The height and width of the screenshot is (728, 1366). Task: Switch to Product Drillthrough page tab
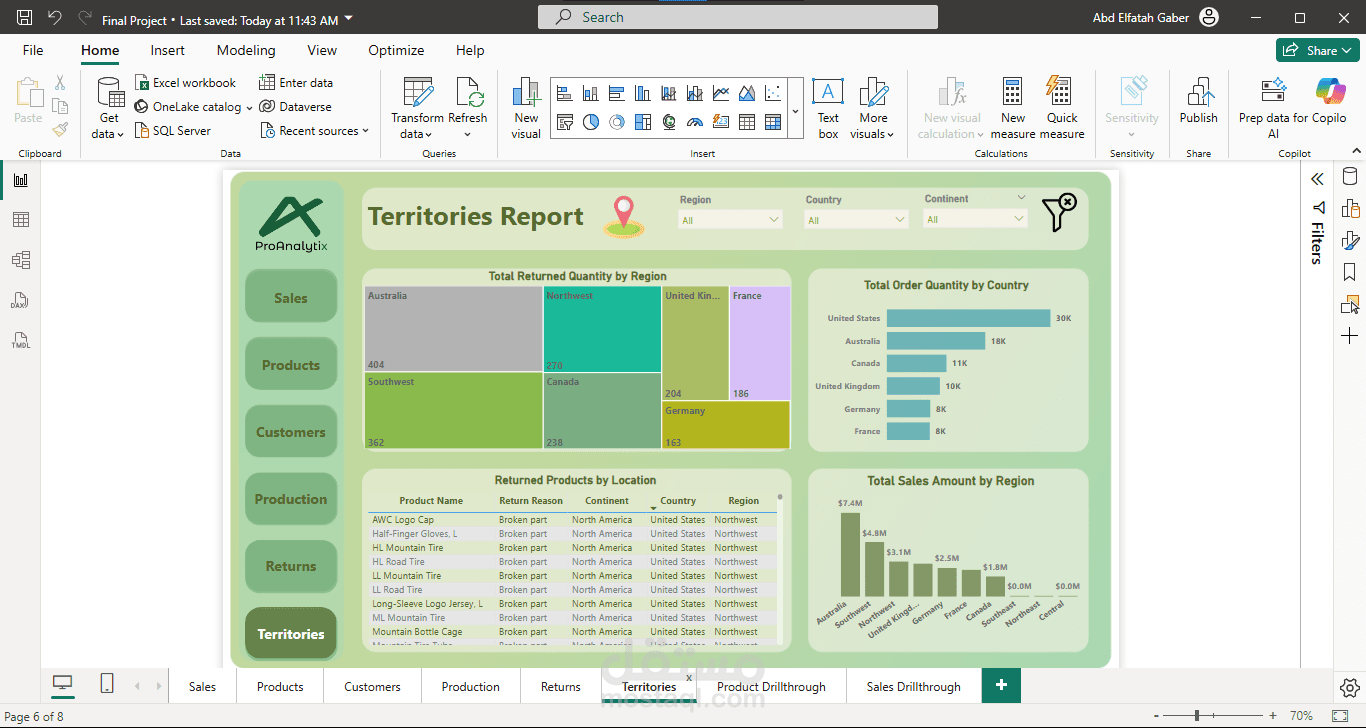771,687
